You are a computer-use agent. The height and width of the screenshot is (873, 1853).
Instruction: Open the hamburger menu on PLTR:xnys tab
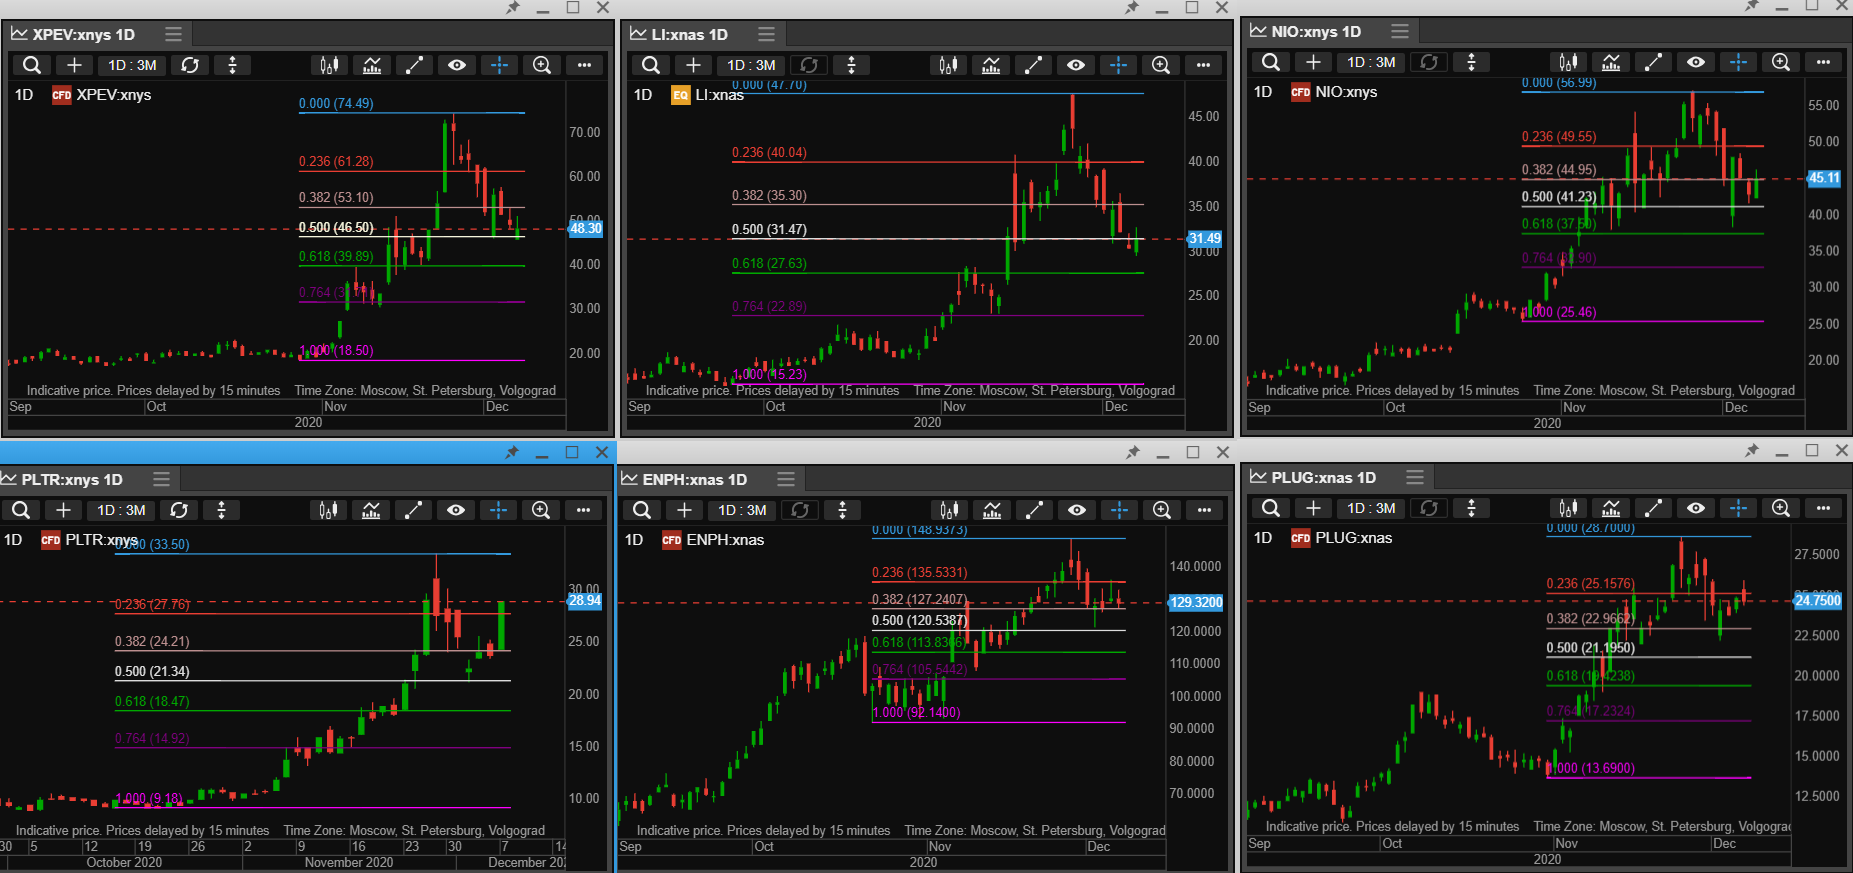click(x=161, y=479)
